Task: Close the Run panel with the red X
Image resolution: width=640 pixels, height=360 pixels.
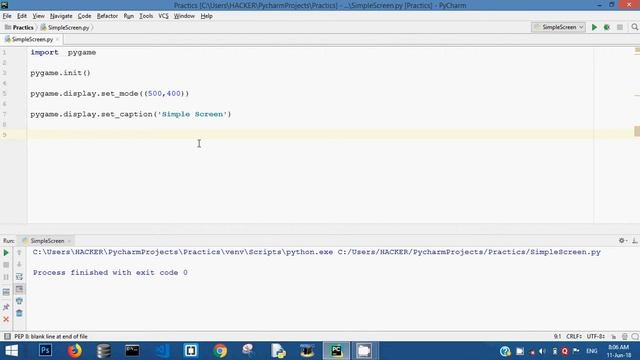Action: pos(6,319)
